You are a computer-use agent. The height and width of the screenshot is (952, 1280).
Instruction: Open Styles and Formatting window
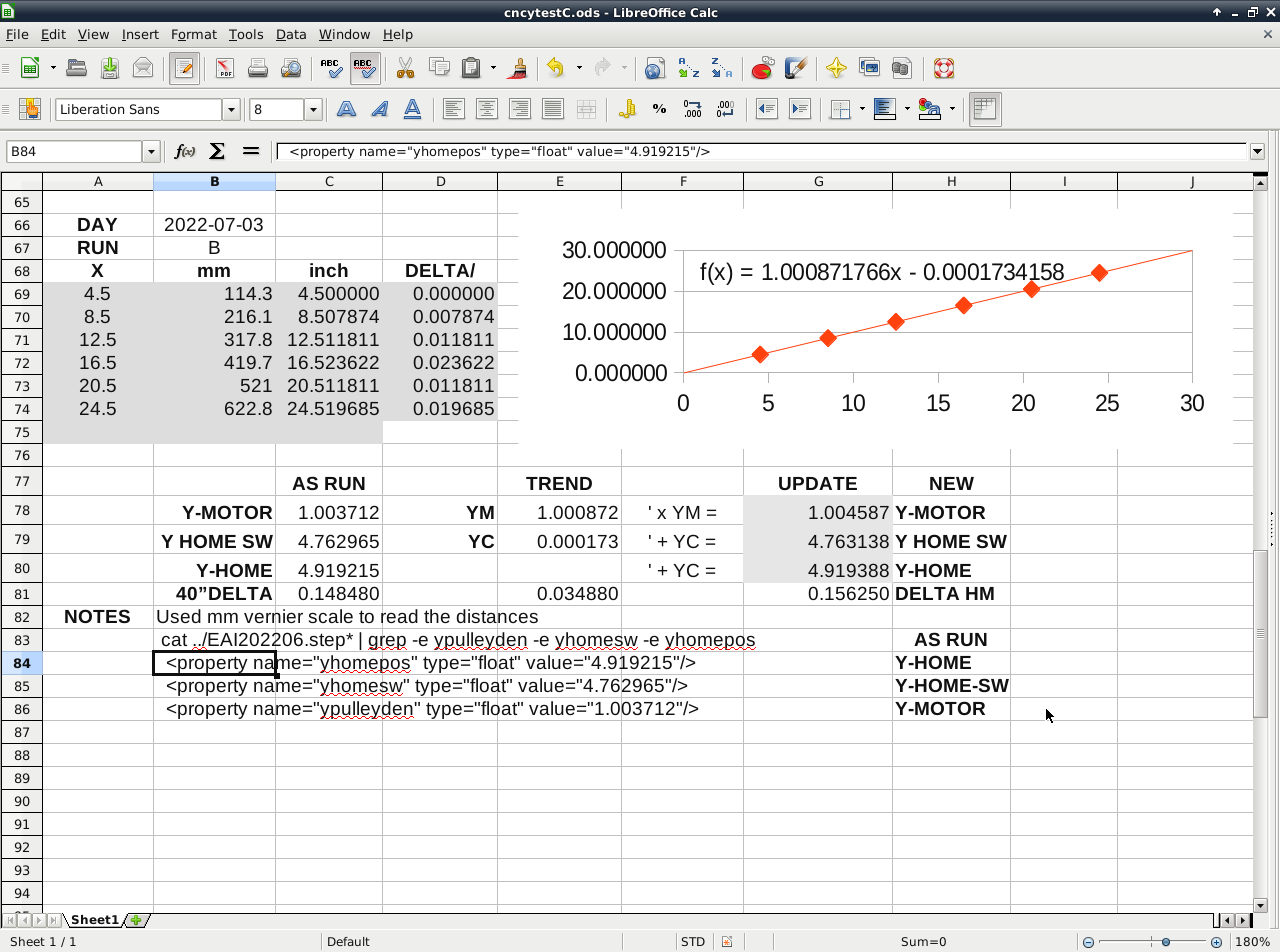29,109
